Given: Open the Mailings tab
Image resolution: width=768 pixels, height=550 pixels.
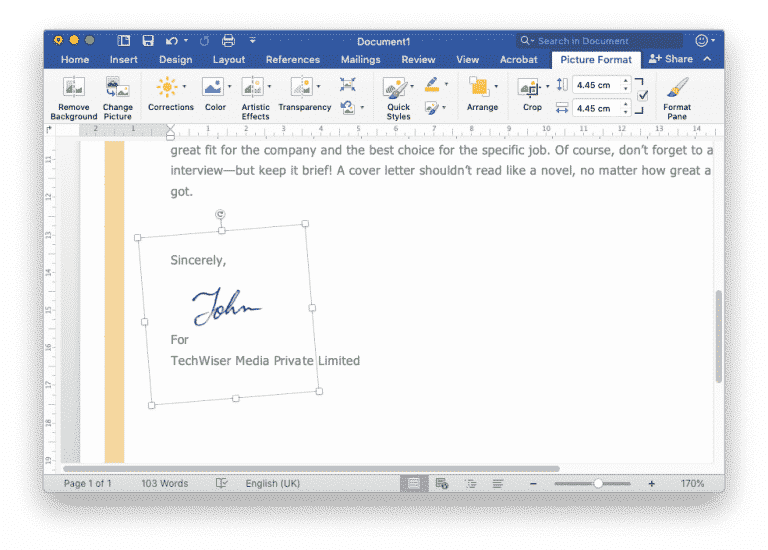Looking at the screenshot, I should 360,59.
